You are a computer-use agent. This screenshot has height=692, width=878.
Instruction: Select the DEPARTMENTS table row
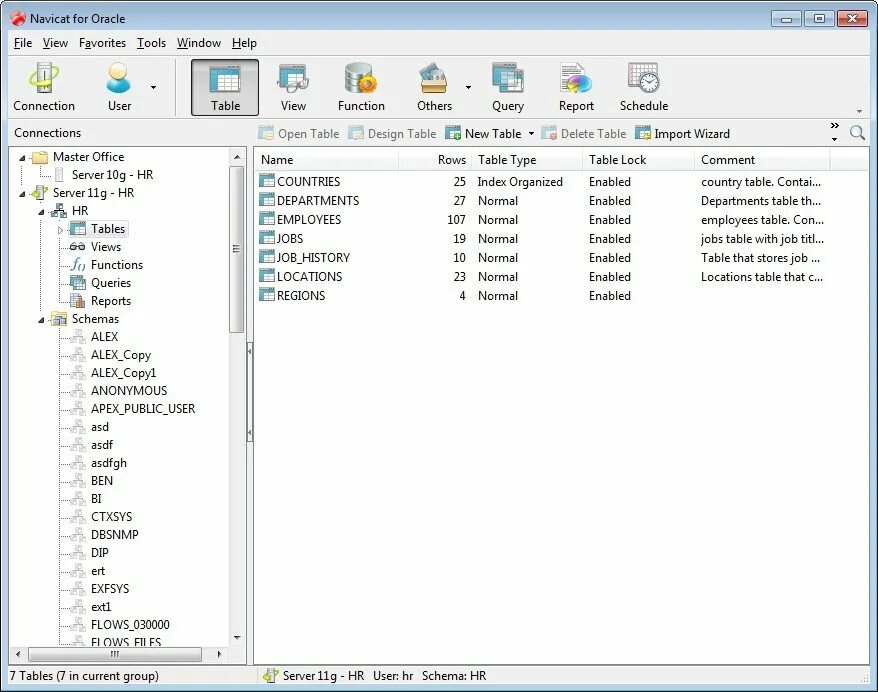click(541, 200)
